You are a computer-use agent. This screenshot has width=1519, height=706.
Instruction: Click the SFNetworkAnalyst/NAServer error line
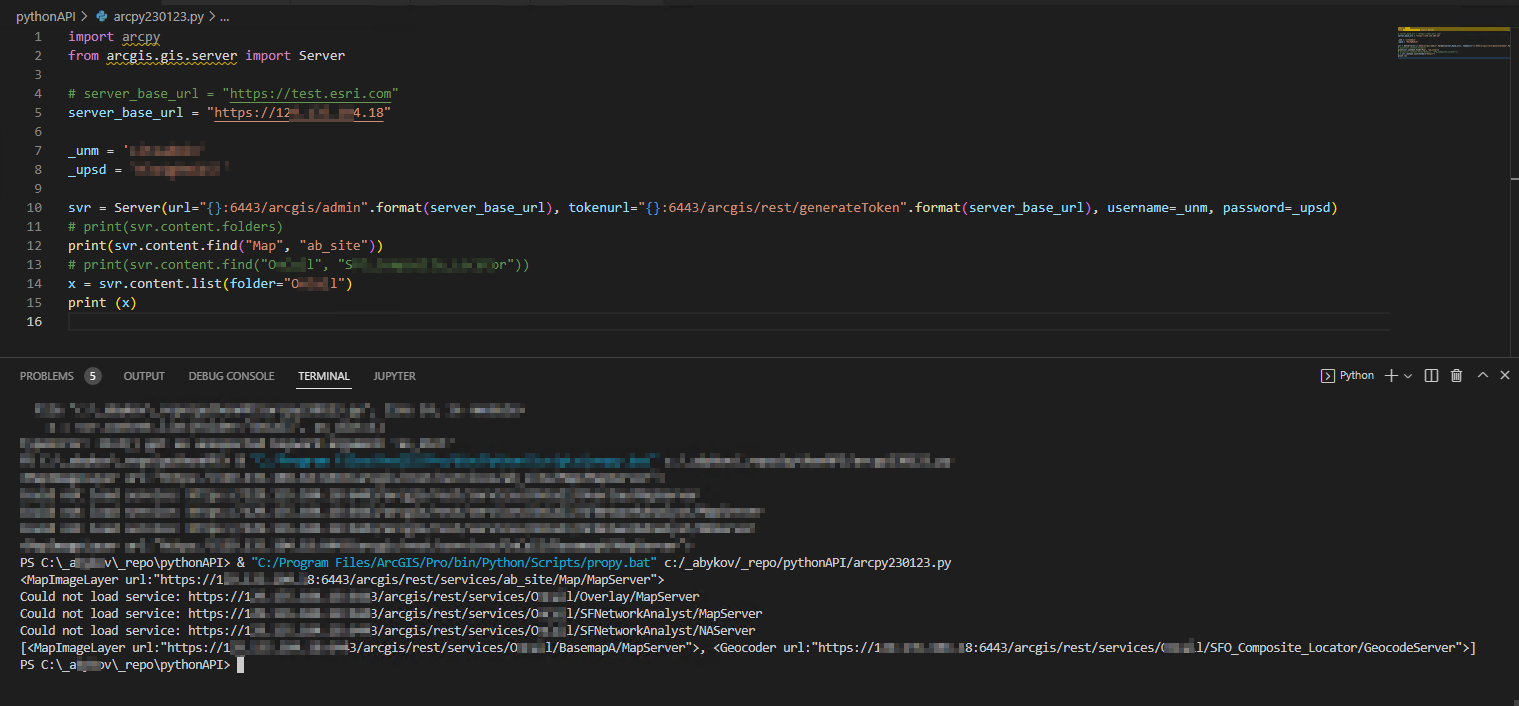388,631
